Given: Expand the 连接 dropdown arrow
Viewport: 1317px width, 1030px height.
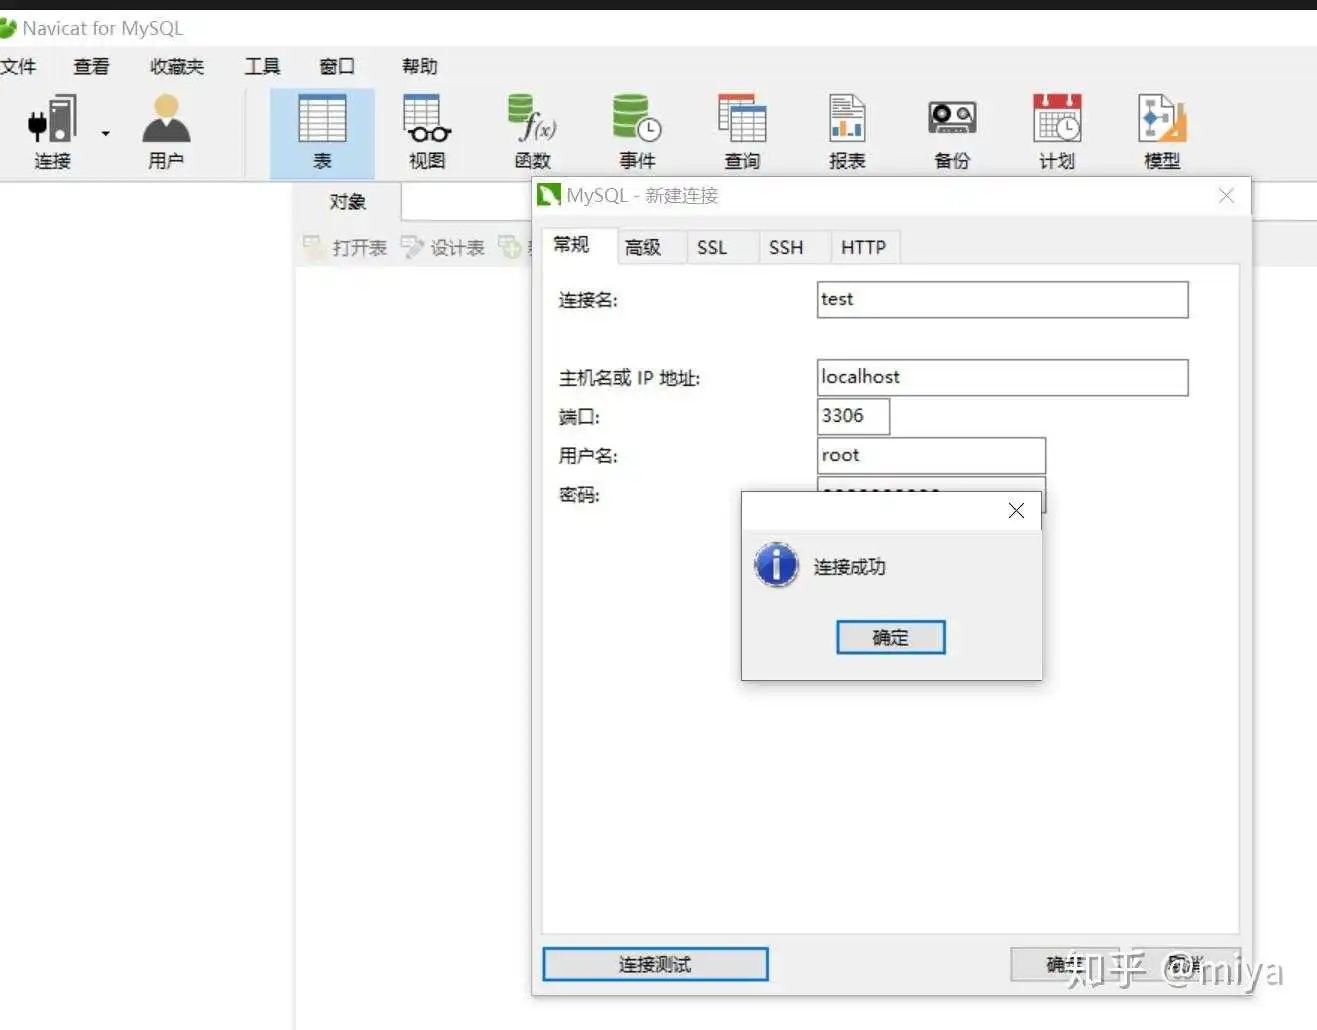Looking at the screenshot, I should pyautogui.click(x=106, y=133).
